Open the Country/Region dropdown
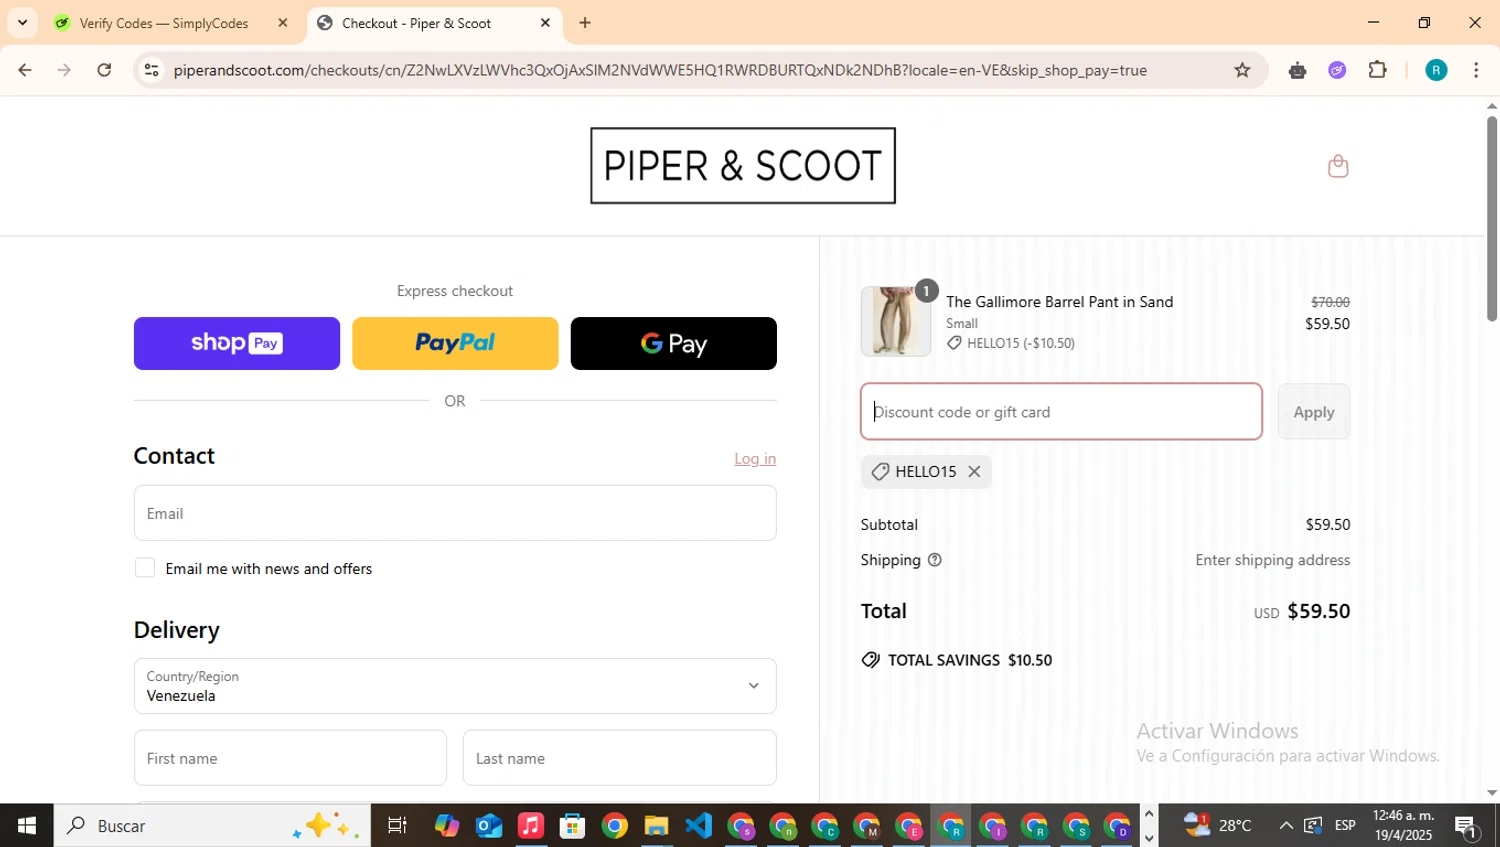Viewport: 1500px width, 847px height. click(455, 686)
